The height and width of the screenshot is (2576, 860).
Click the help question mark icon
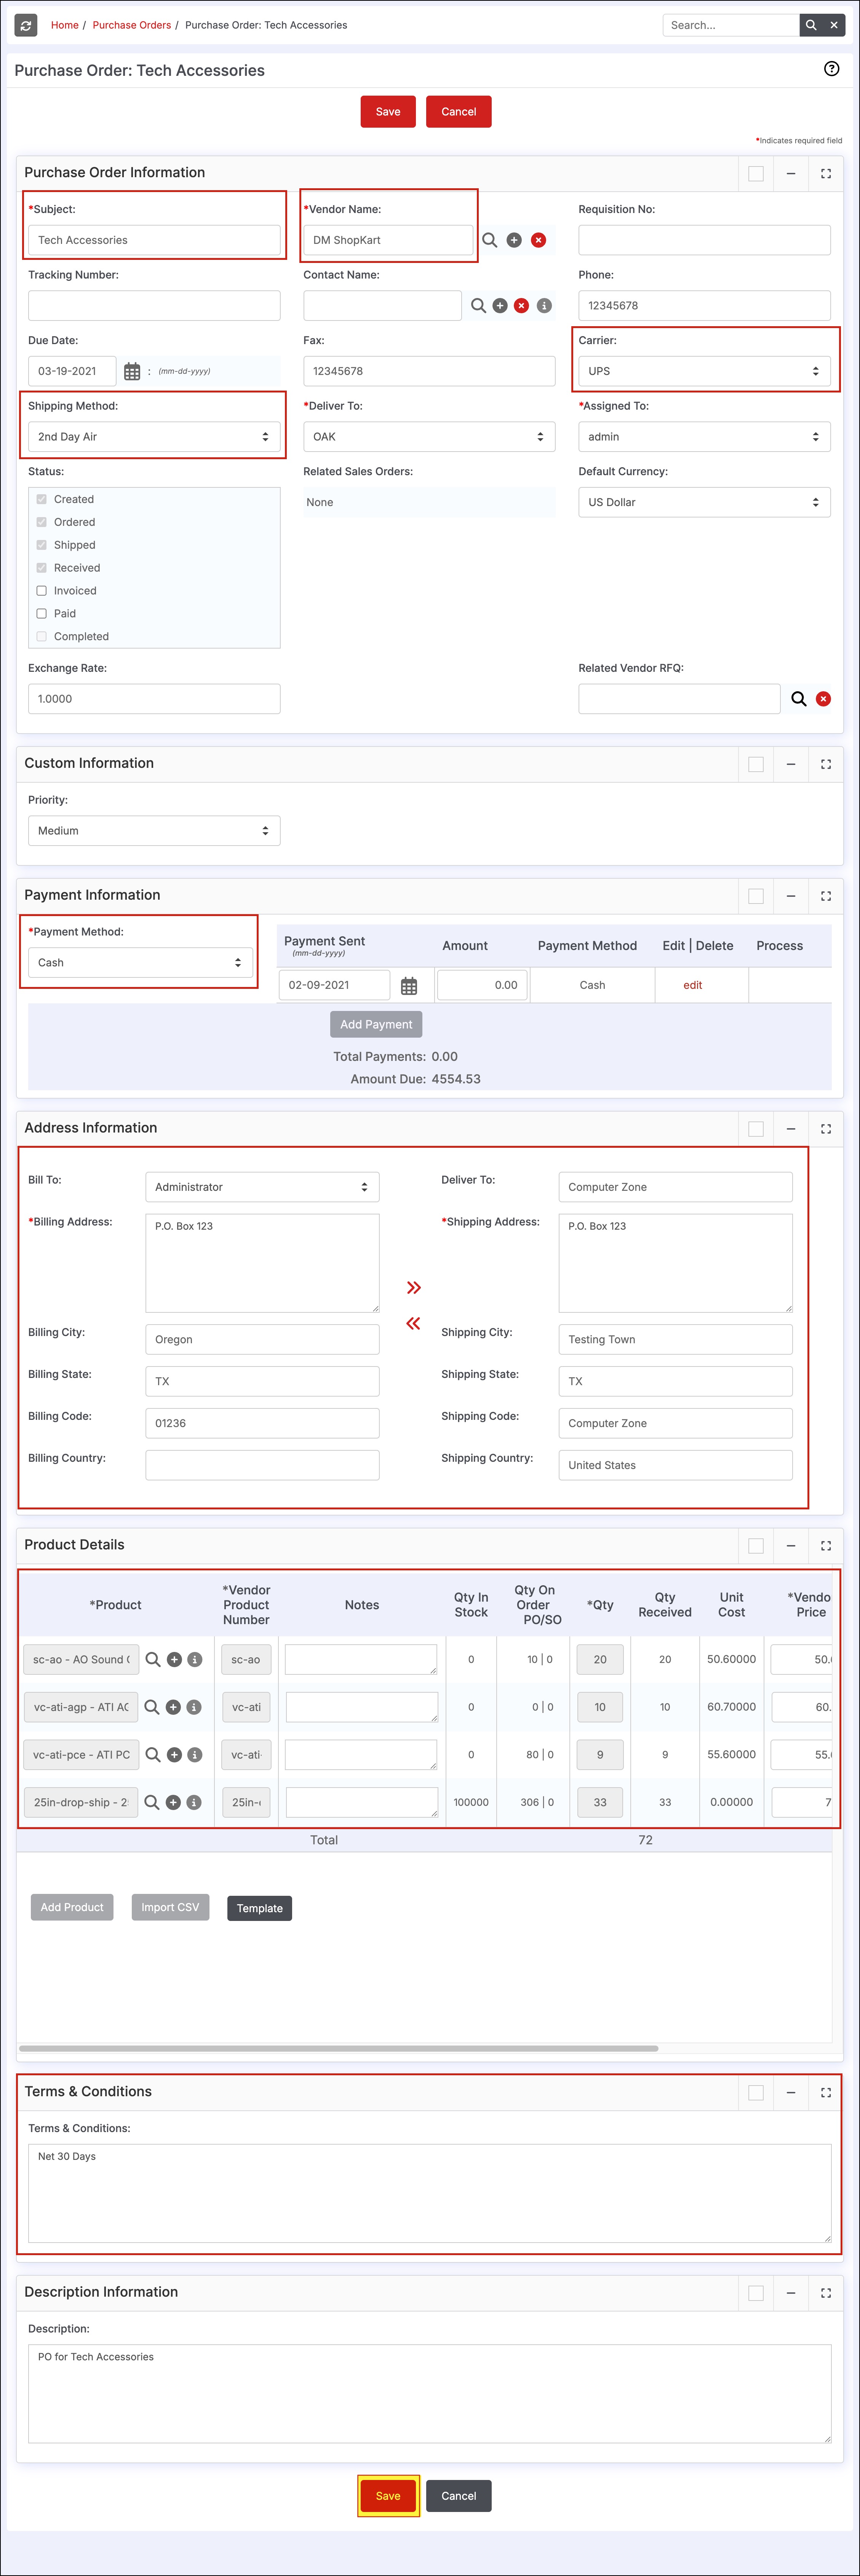pyautogui.click(x=831, y=69)
